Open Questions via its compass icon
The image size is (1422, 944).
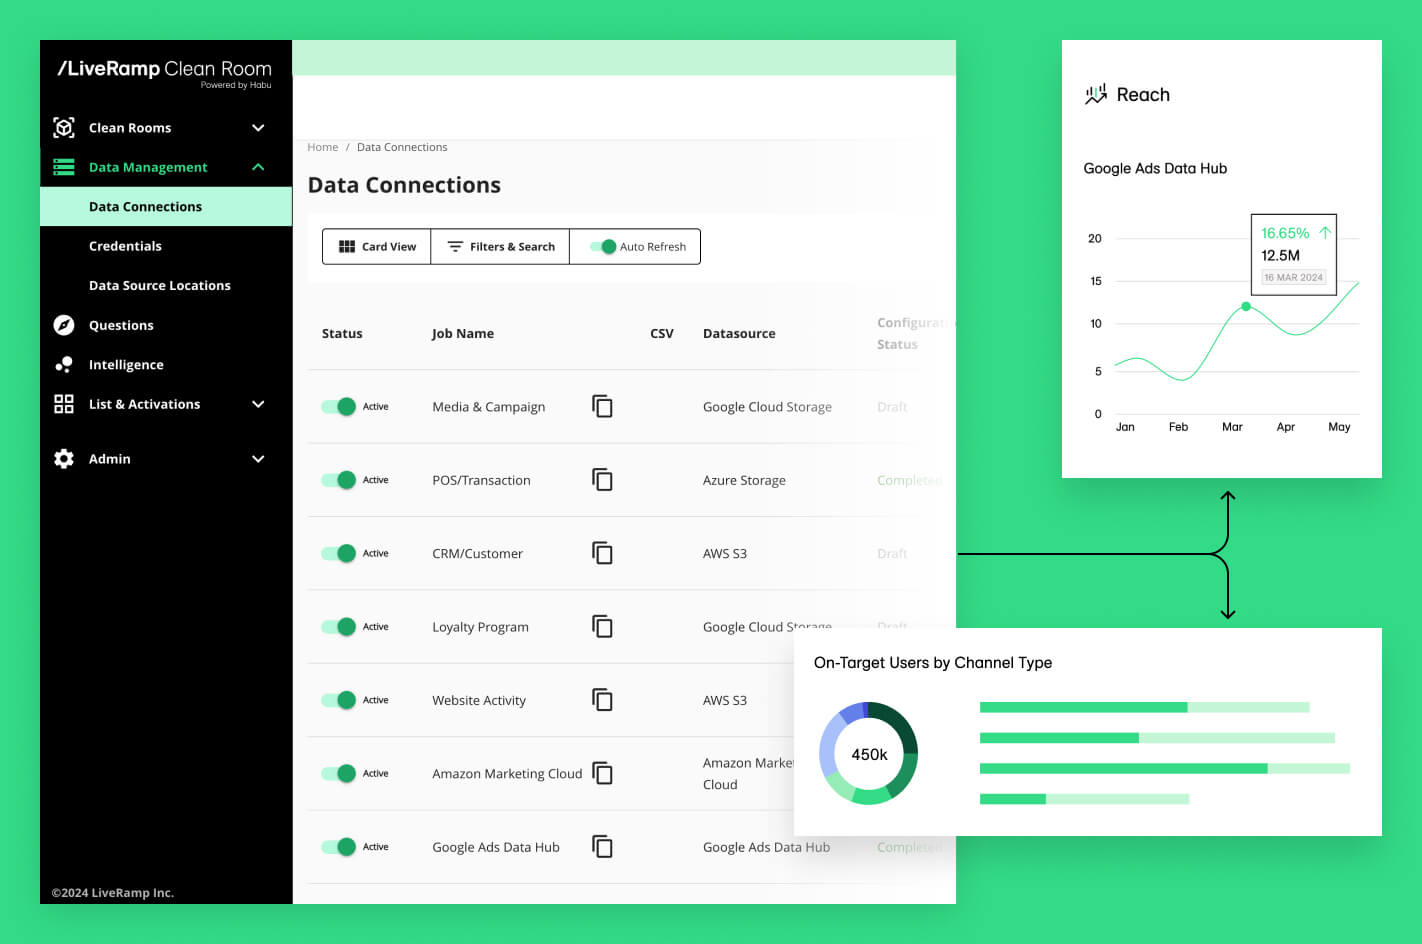coord(63,325)
